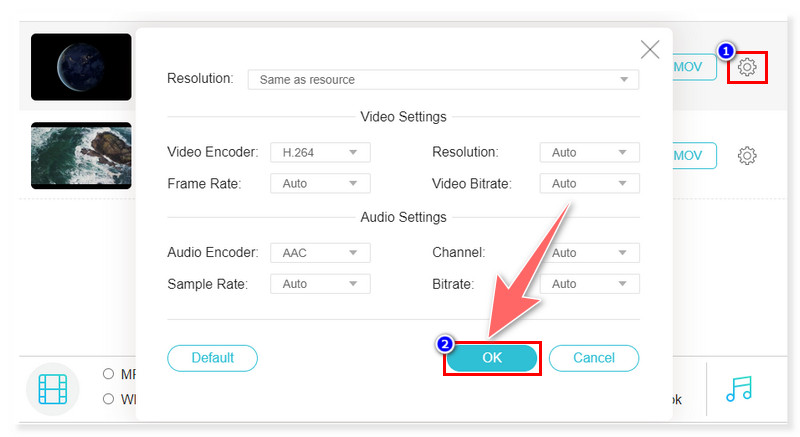This screenshot has width=800, height=437.
Task: Open the Video Bitrate dropdown
Action: [x=589, y=184]
